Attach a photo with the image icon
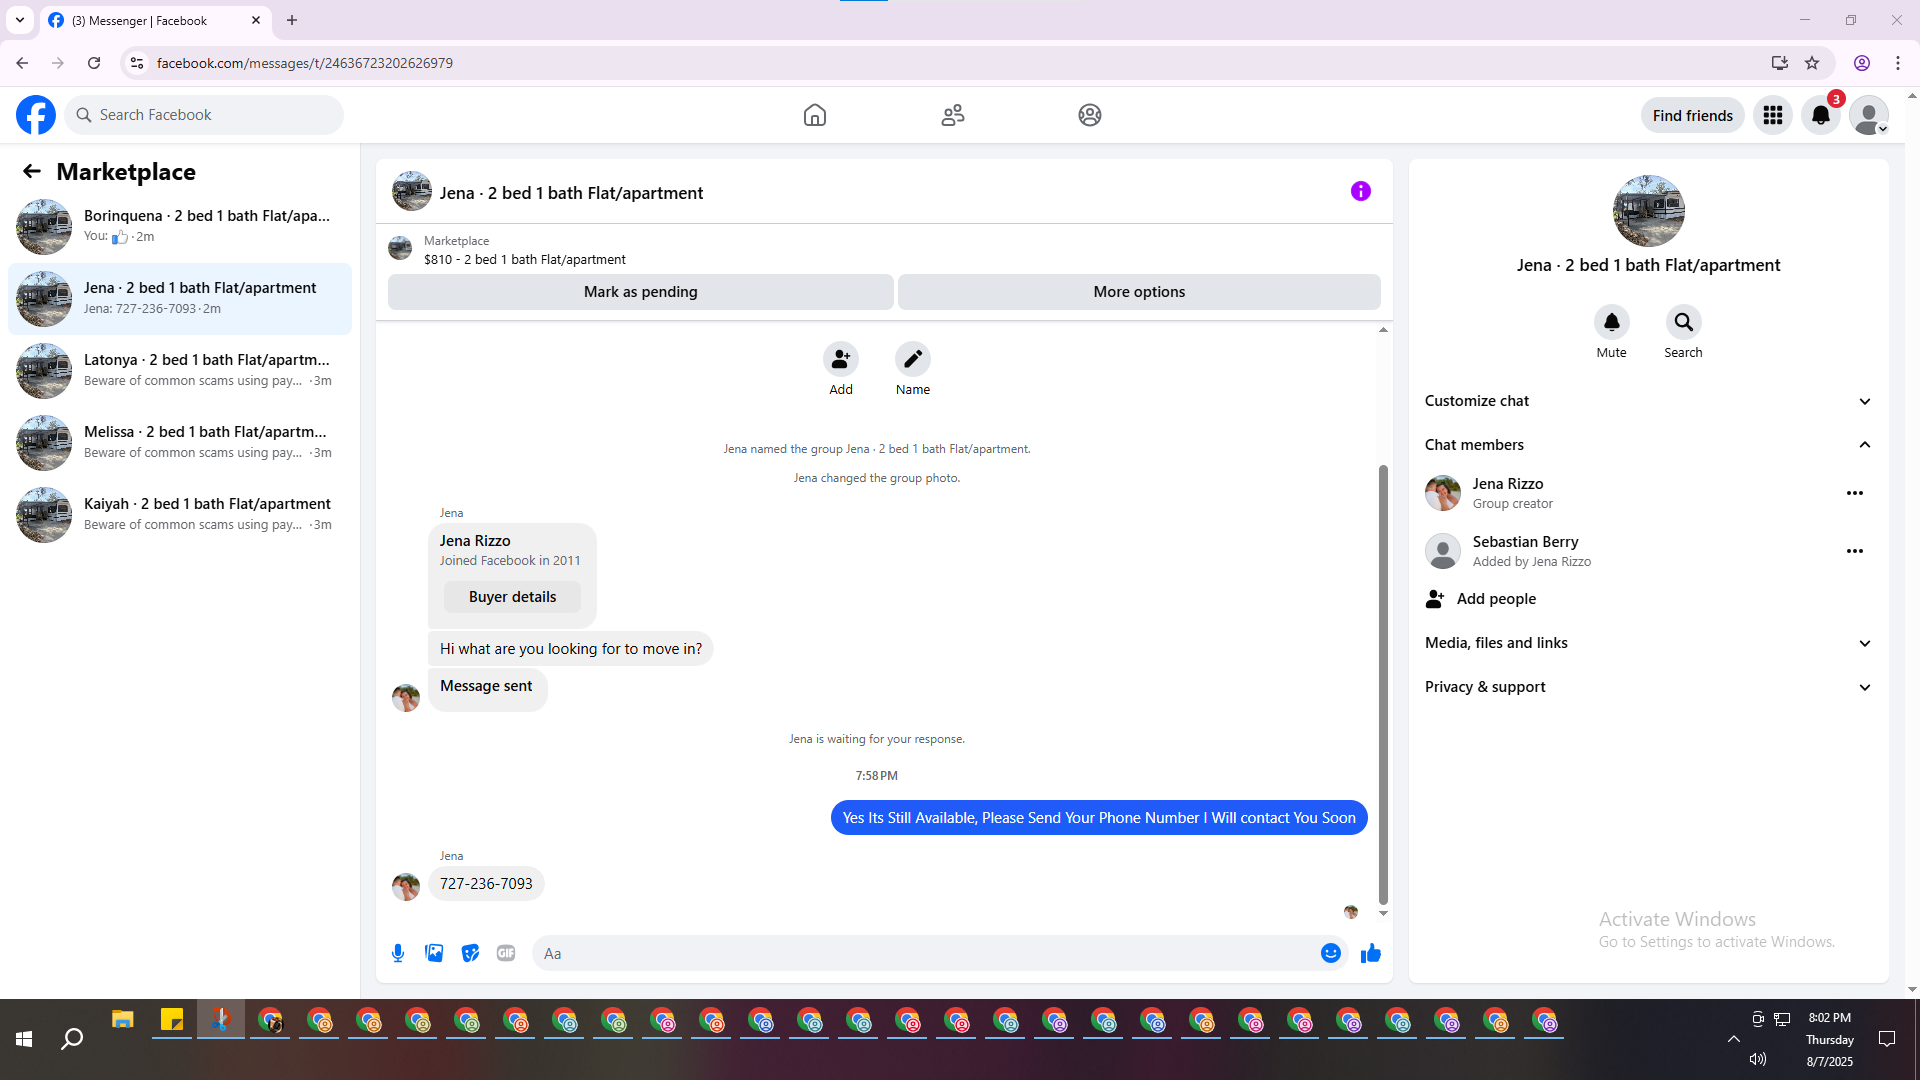This screenshot has height=1080, width=1920. pos(434,953)
